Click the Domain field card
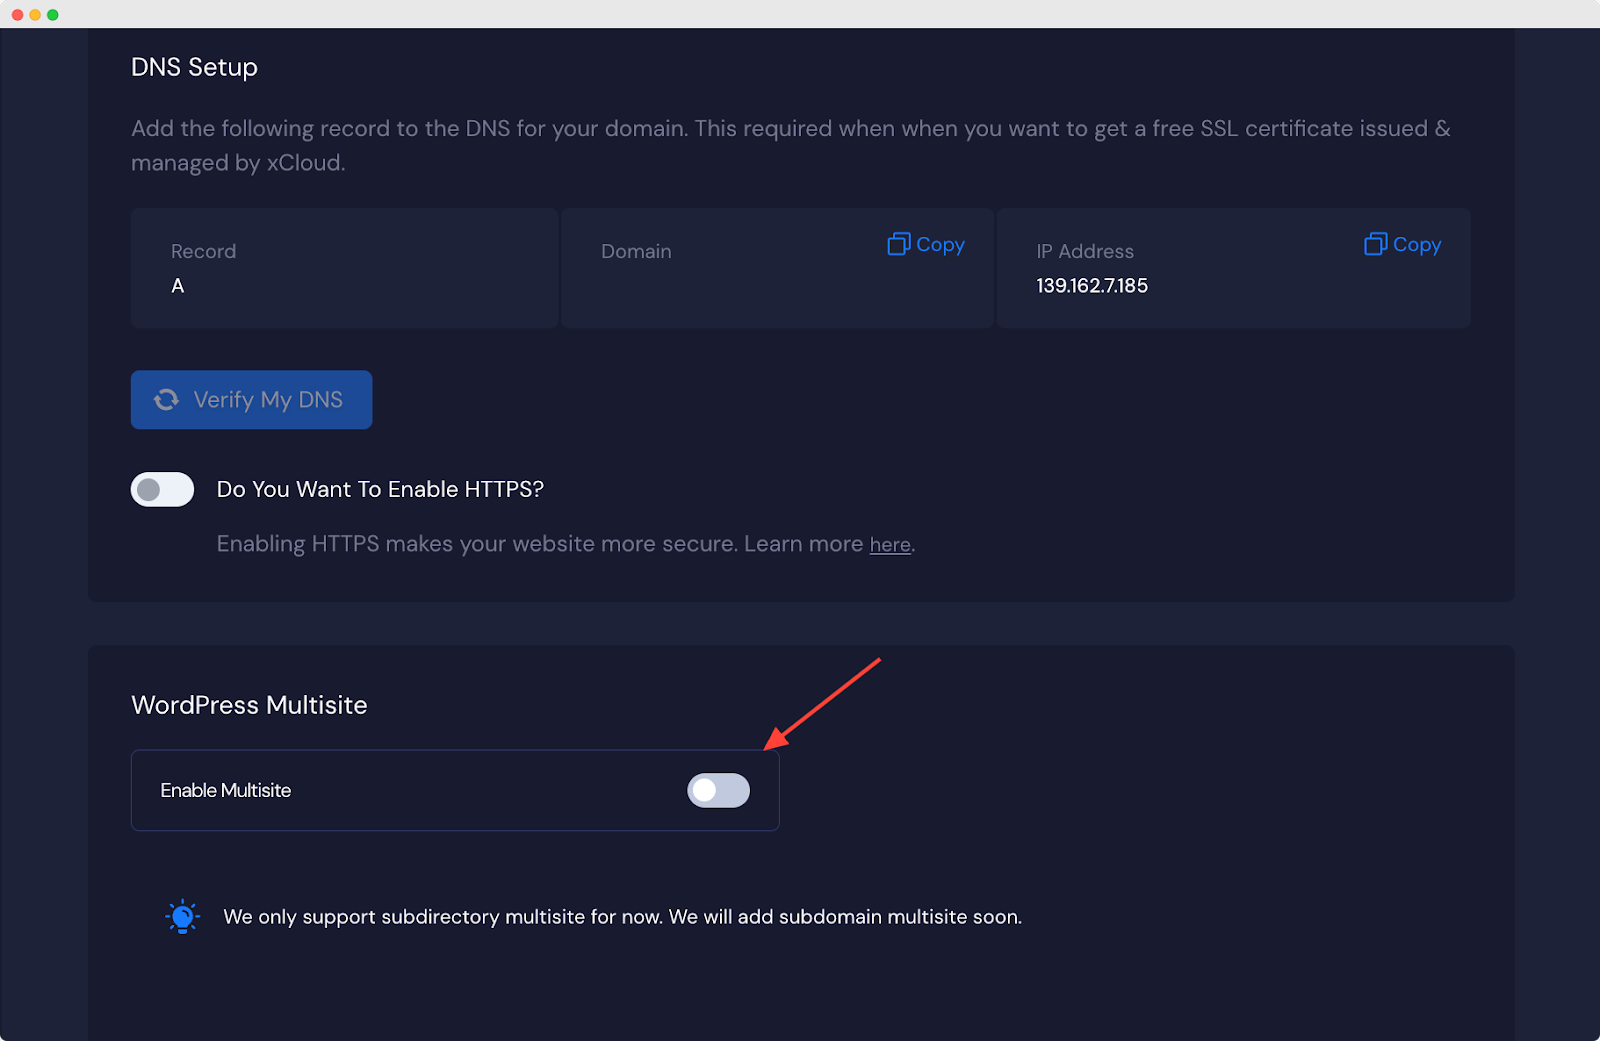 pyautogui.click(x=700, y=268)
